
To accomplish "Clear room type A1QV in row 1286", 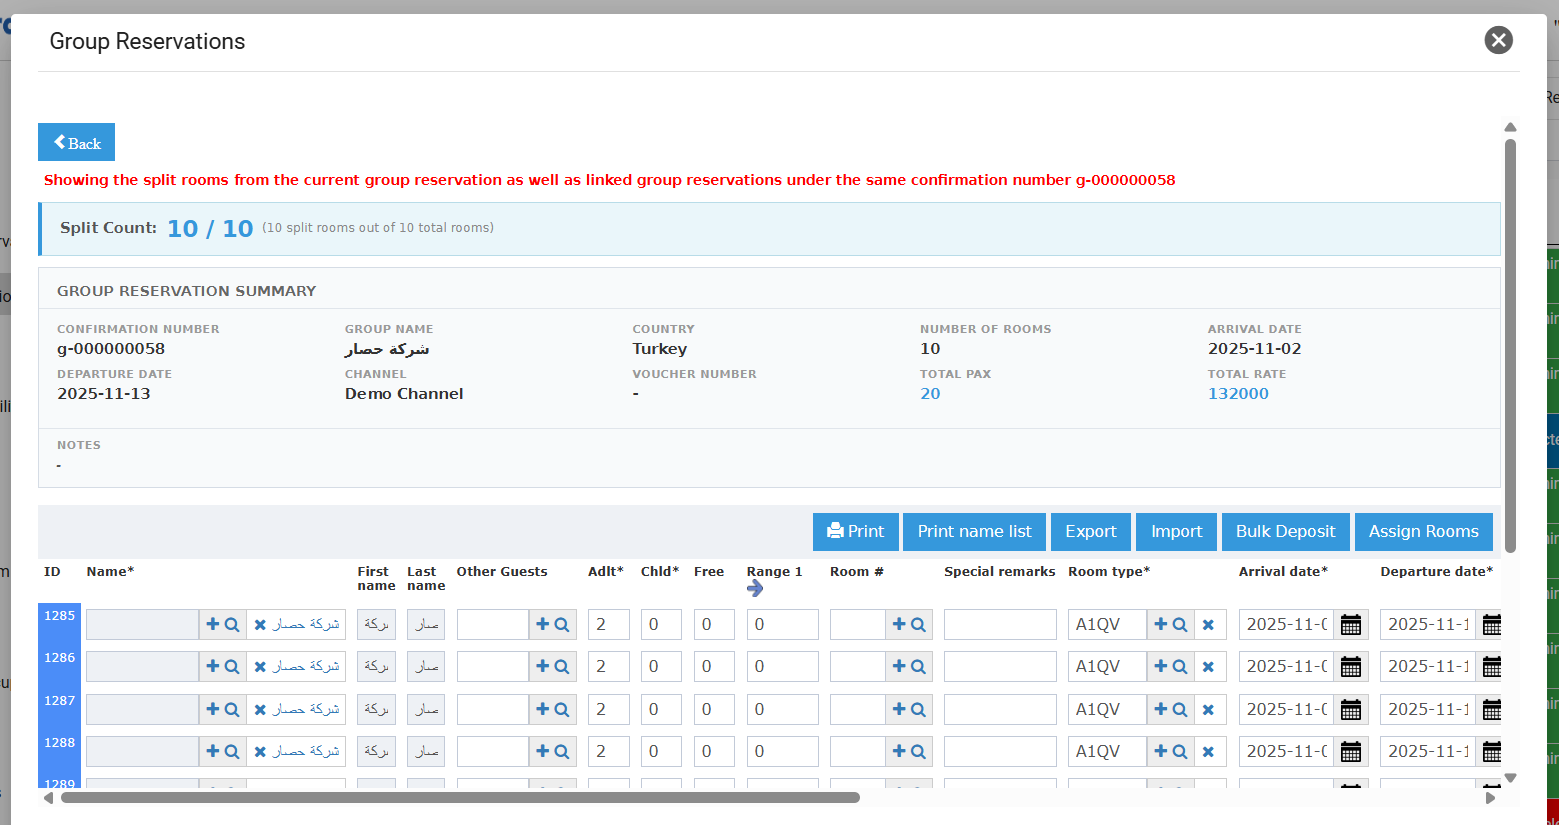I will (x=1208, y=666).
